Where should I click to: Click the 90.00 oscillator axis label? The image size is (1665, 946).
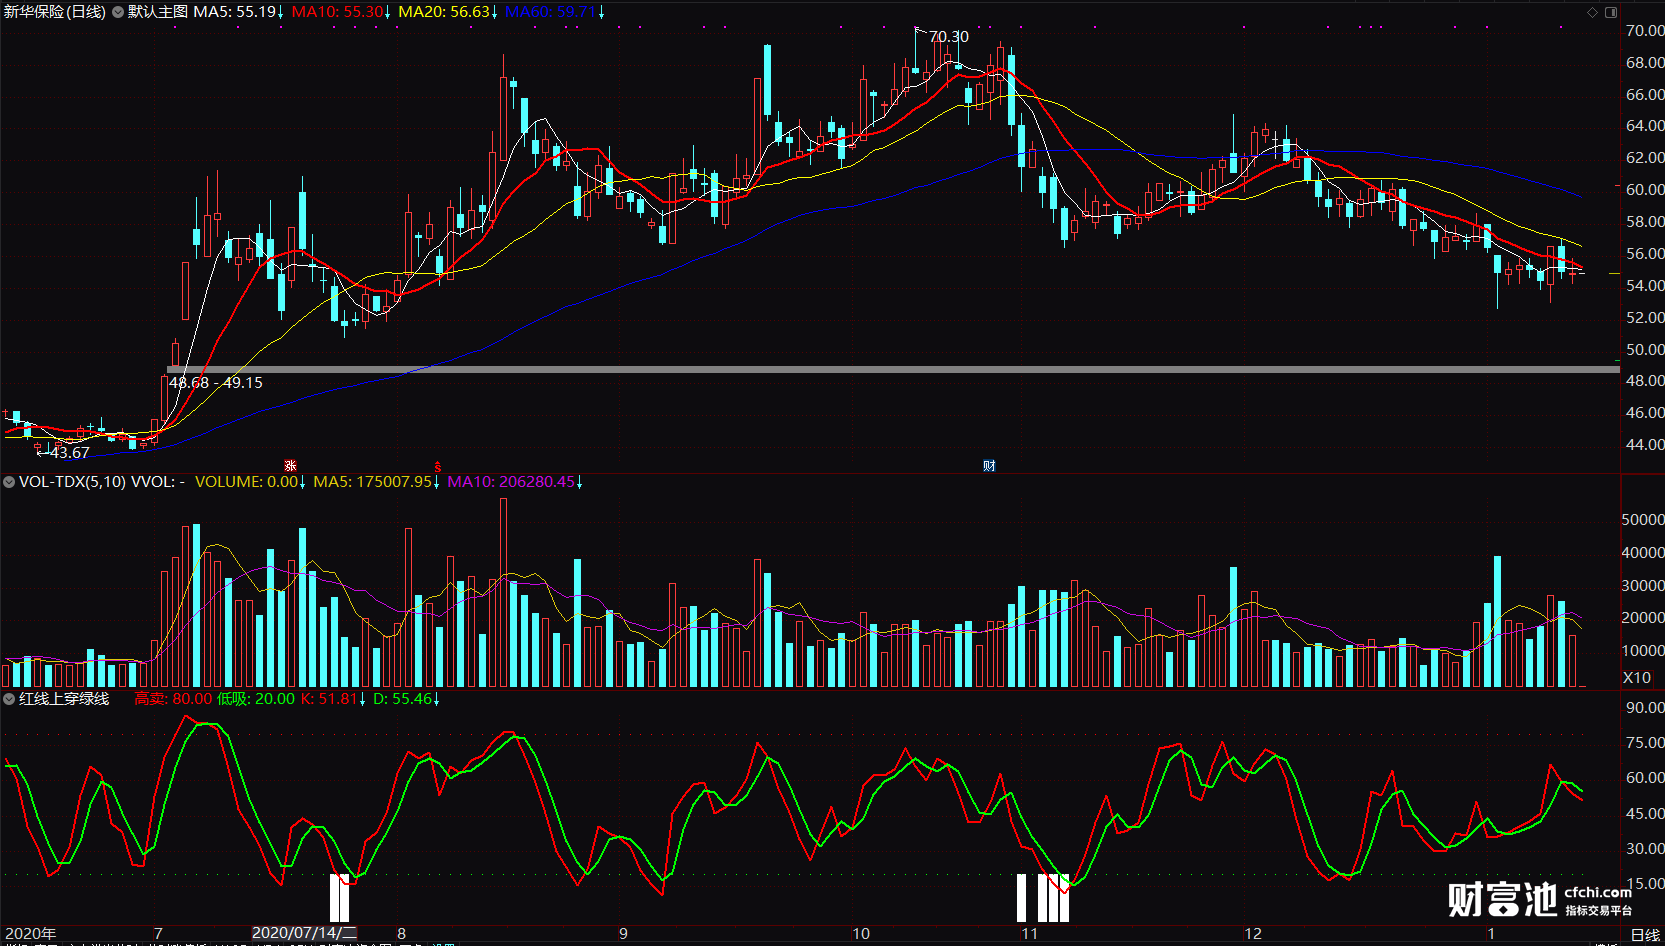tap(1645, 708)
